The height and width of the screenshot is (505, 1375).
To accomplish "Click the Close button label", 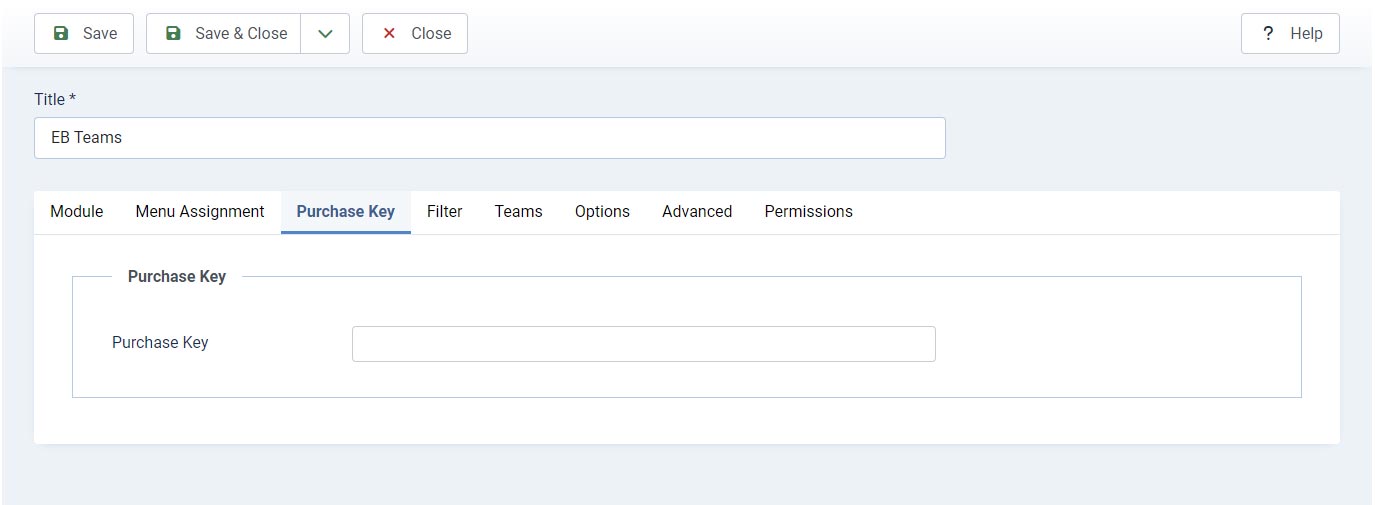I will click(431, 33).
